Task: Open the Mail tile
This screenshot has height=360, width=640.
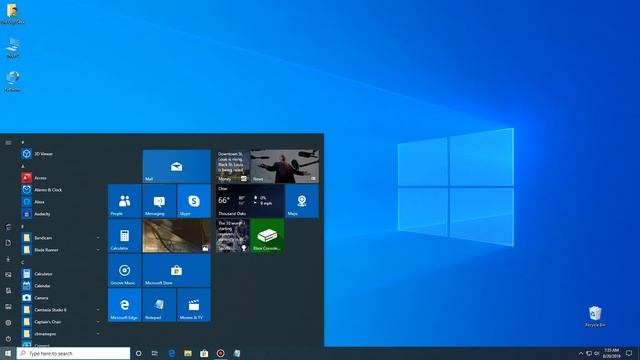Action: [x=177, y=166]
